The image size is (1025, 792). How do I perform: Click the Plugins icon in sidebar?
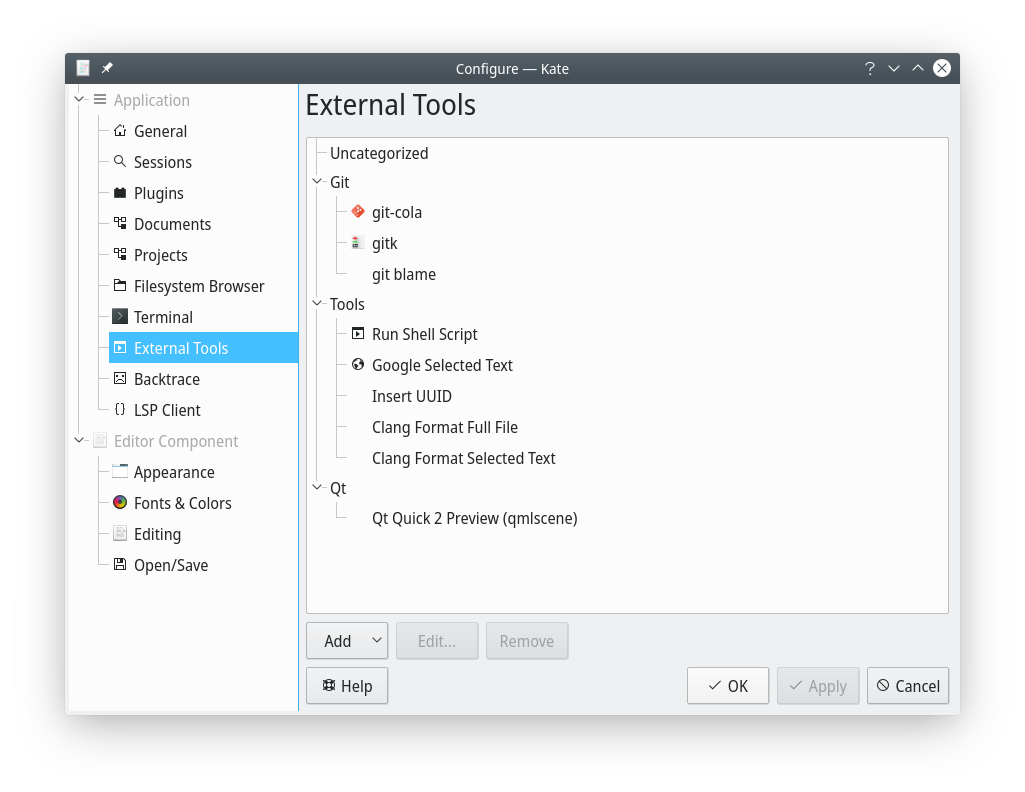120,193
